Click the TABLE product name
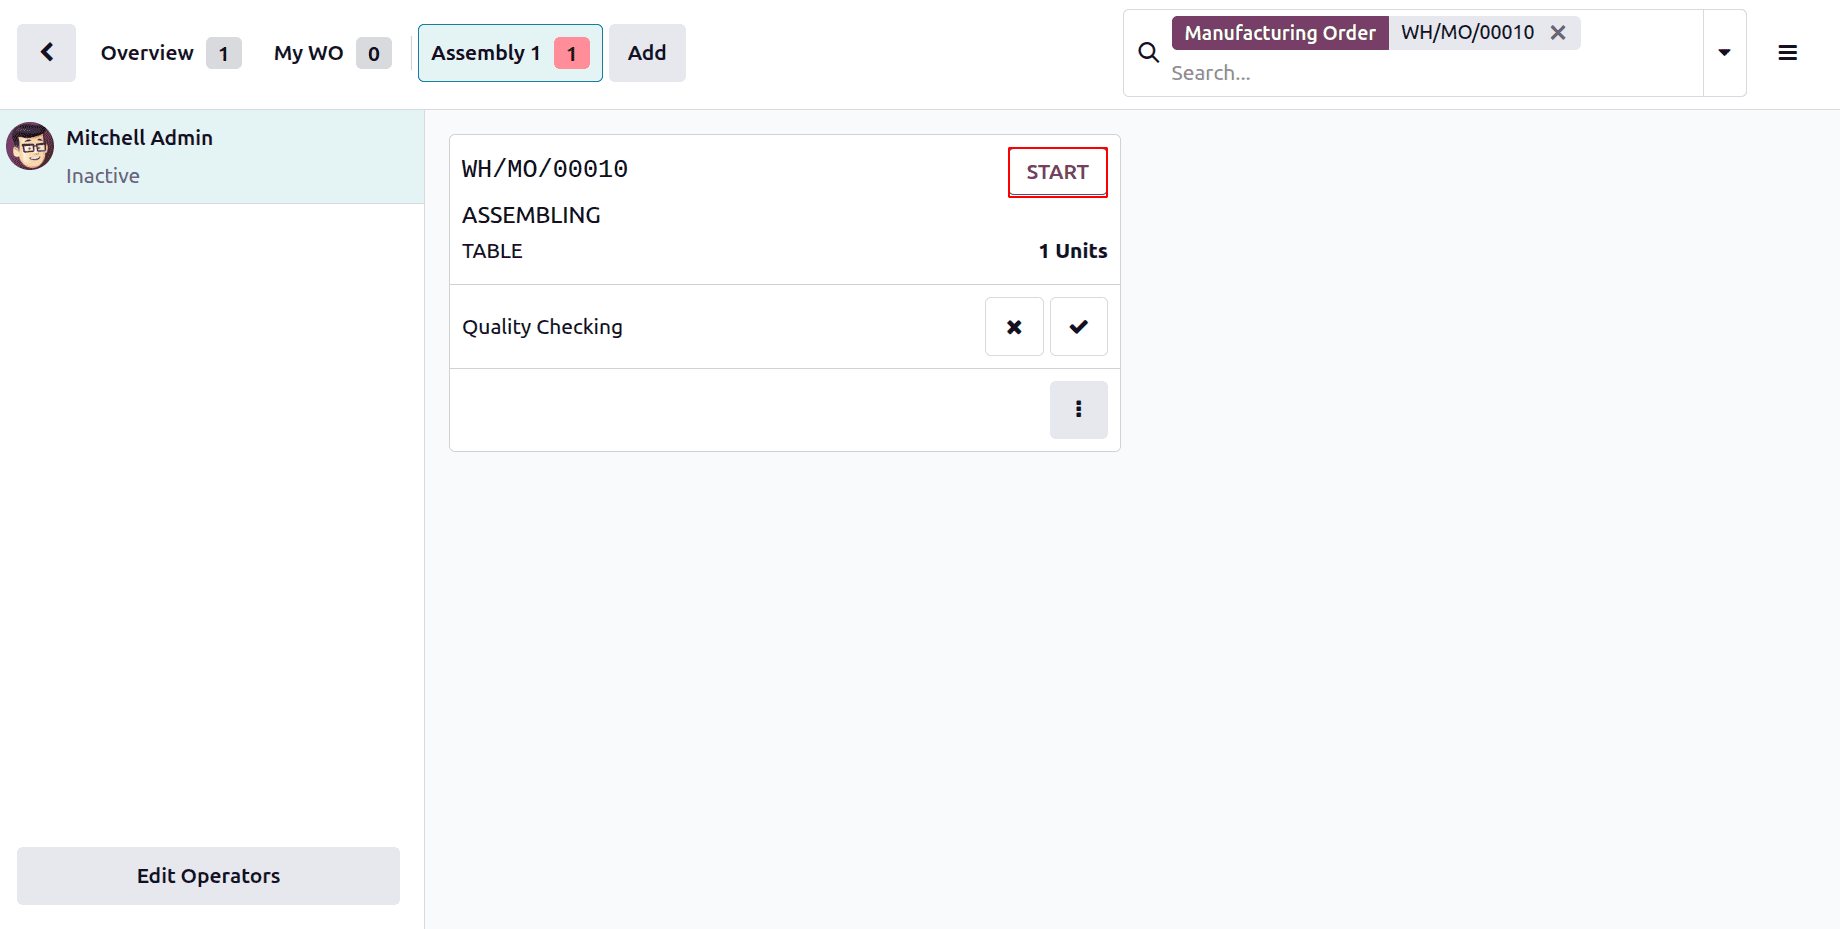The image size is (1840, 929). [x=492, y=251]
